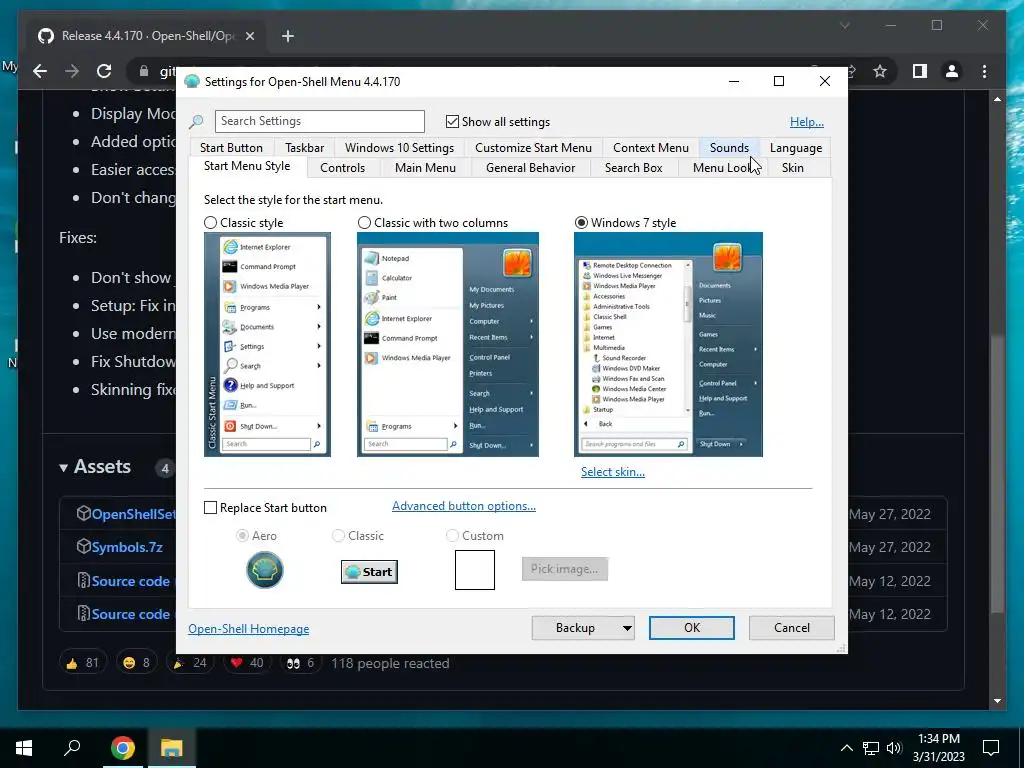Open the Symbols.7z asset link
Viewport: 1024px width, 768px height.
click(127, 547)
